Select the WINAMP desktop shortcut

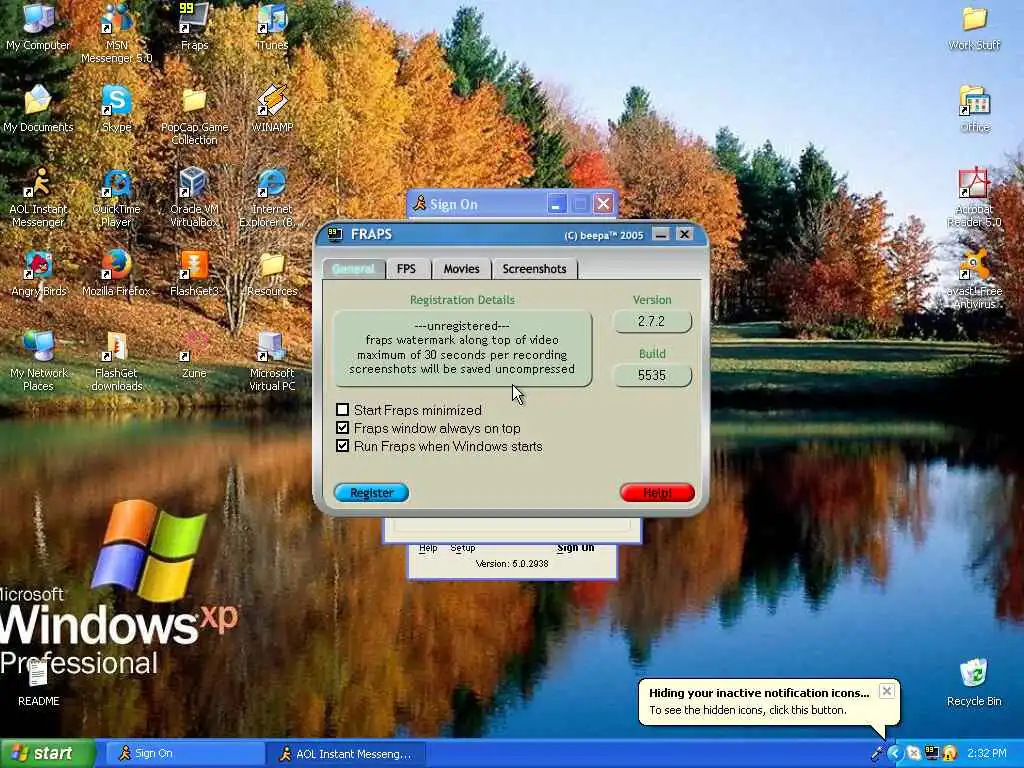(x=272, y=108)
